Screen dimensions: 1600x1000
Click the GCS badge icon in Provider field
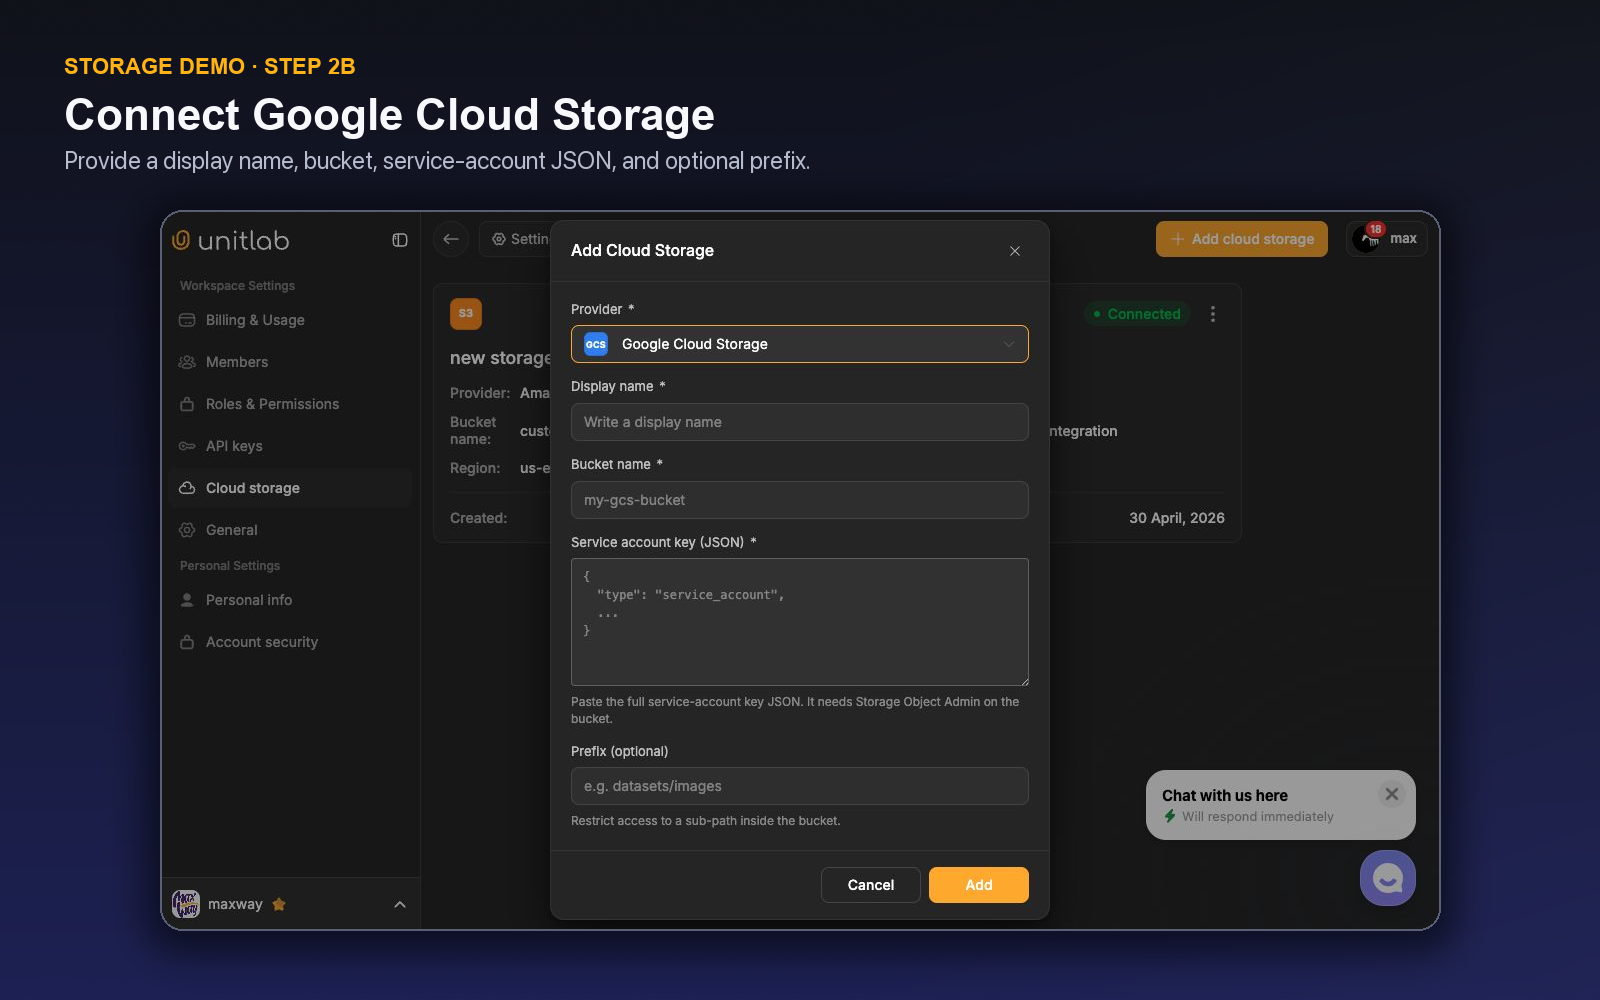pyautogui.click(x=596, y=344)
